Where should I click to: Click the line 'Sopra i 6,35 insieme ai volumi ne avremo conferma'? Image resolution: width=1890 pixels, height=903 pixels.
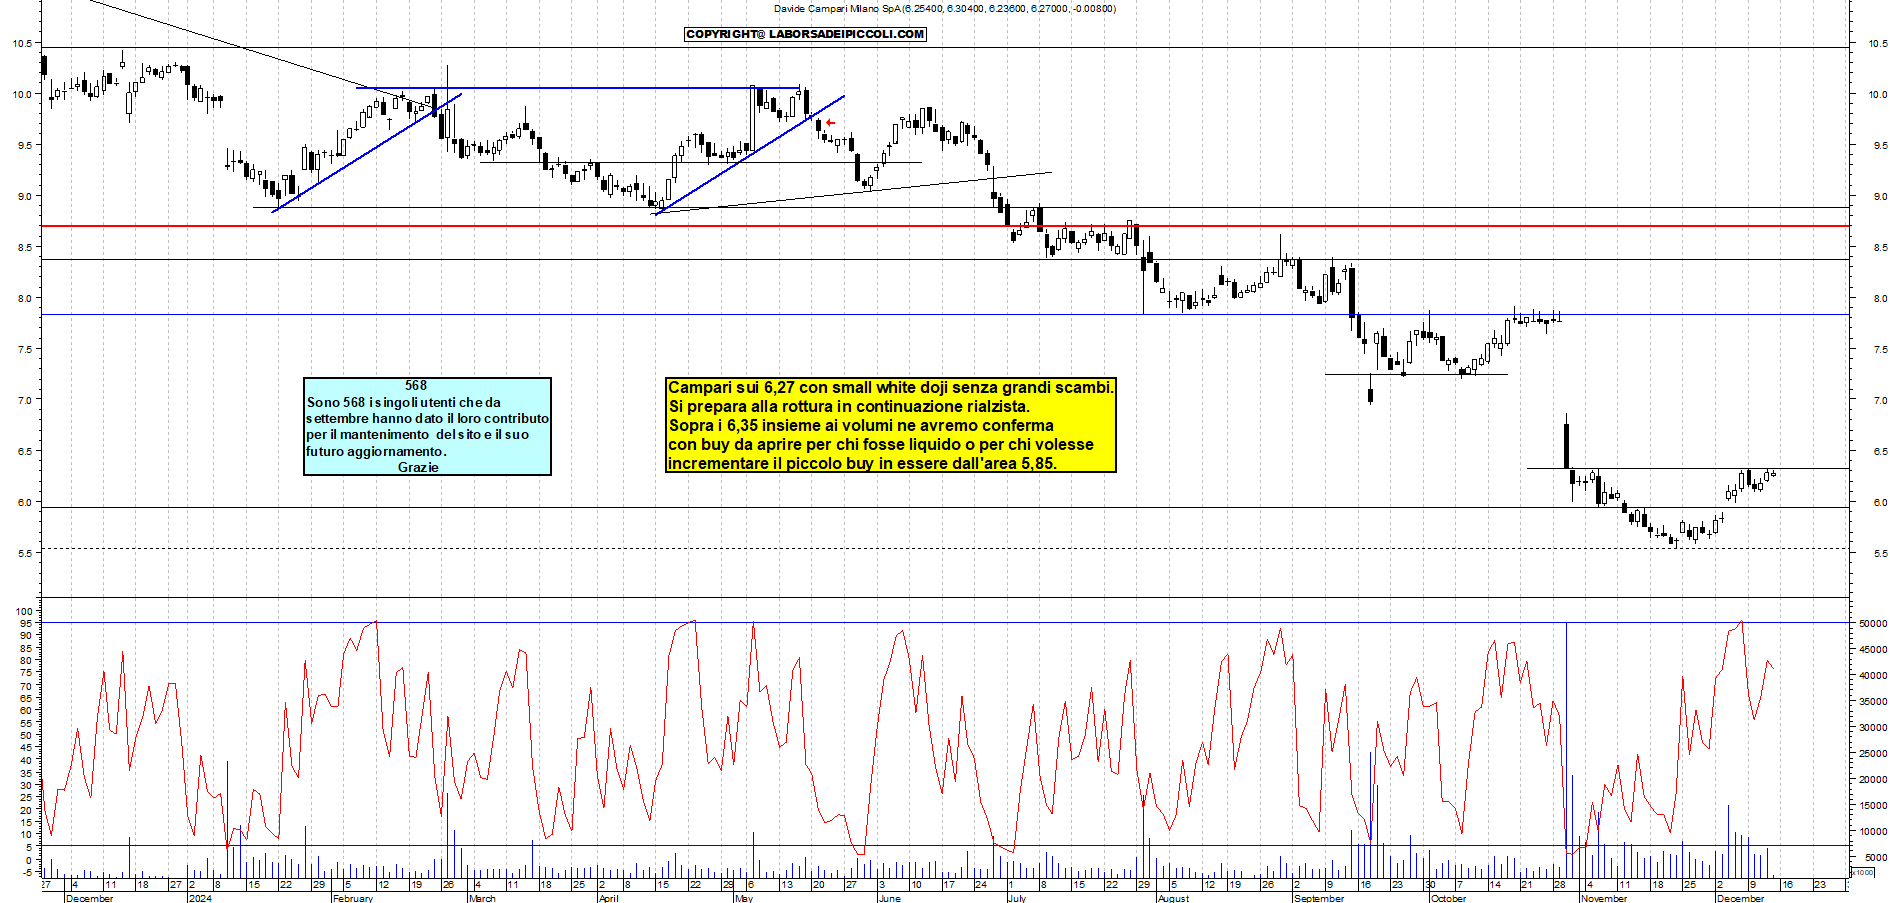(x=861, y=425)
